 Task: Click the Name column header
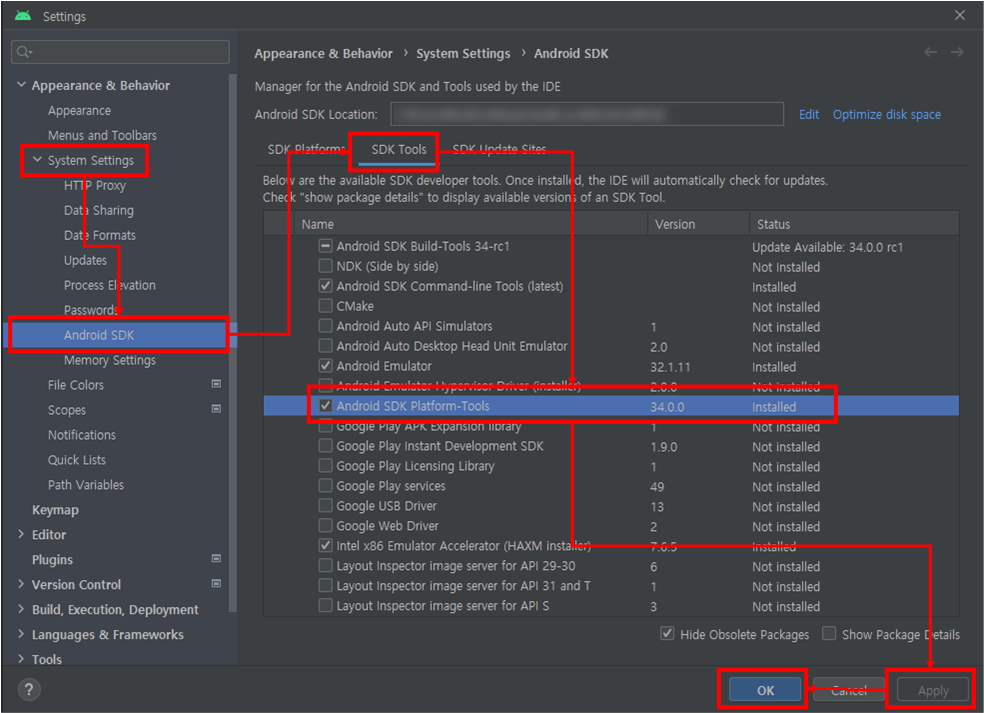pos(471,224)
